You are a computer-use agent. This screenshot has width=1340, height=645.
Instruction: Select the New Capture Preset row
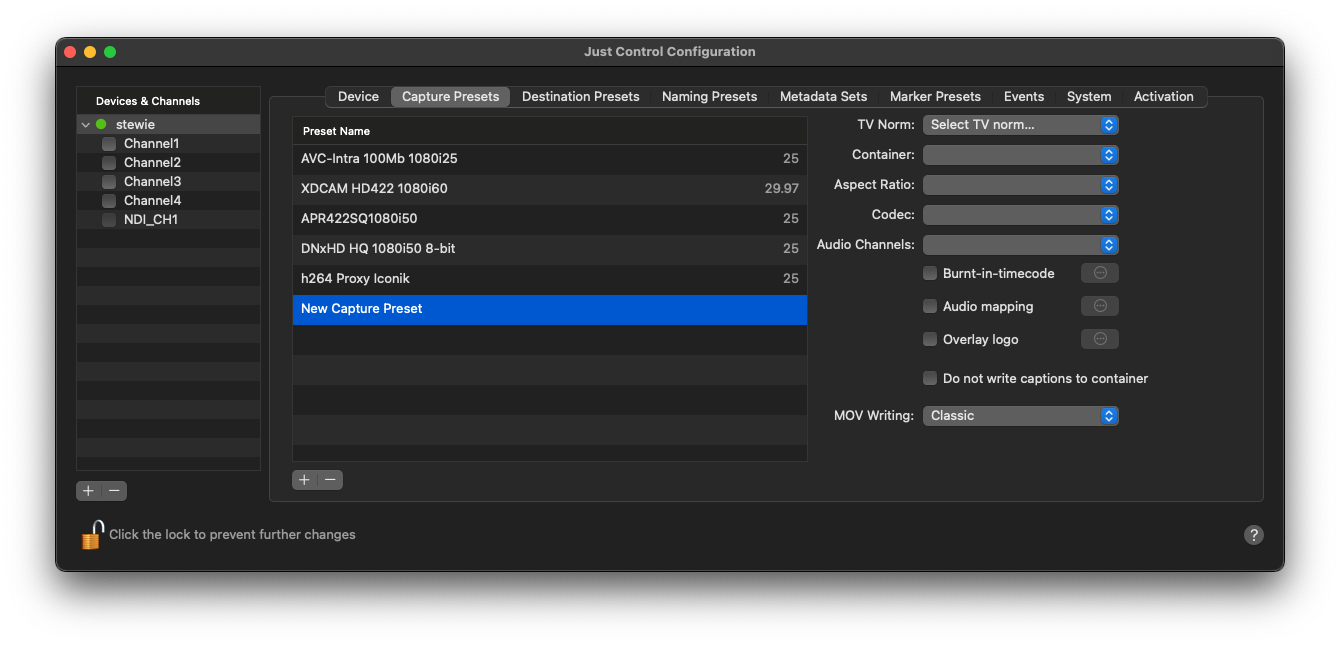click(549, 309)
